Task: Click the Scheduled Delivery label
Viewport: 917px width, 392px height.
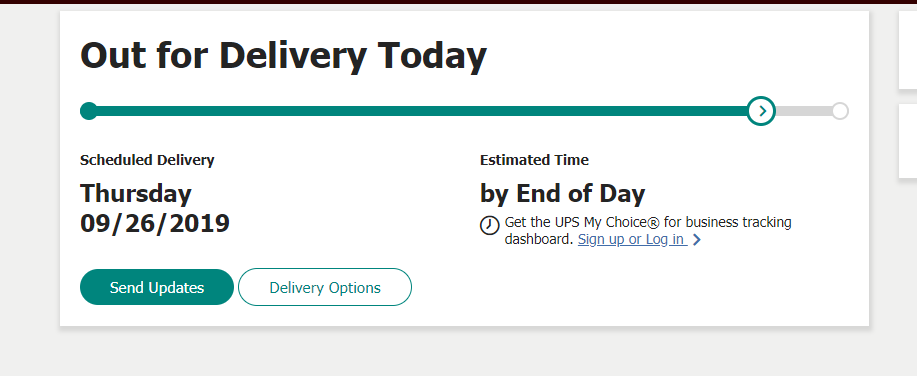Action: click(x=147, y=160)
